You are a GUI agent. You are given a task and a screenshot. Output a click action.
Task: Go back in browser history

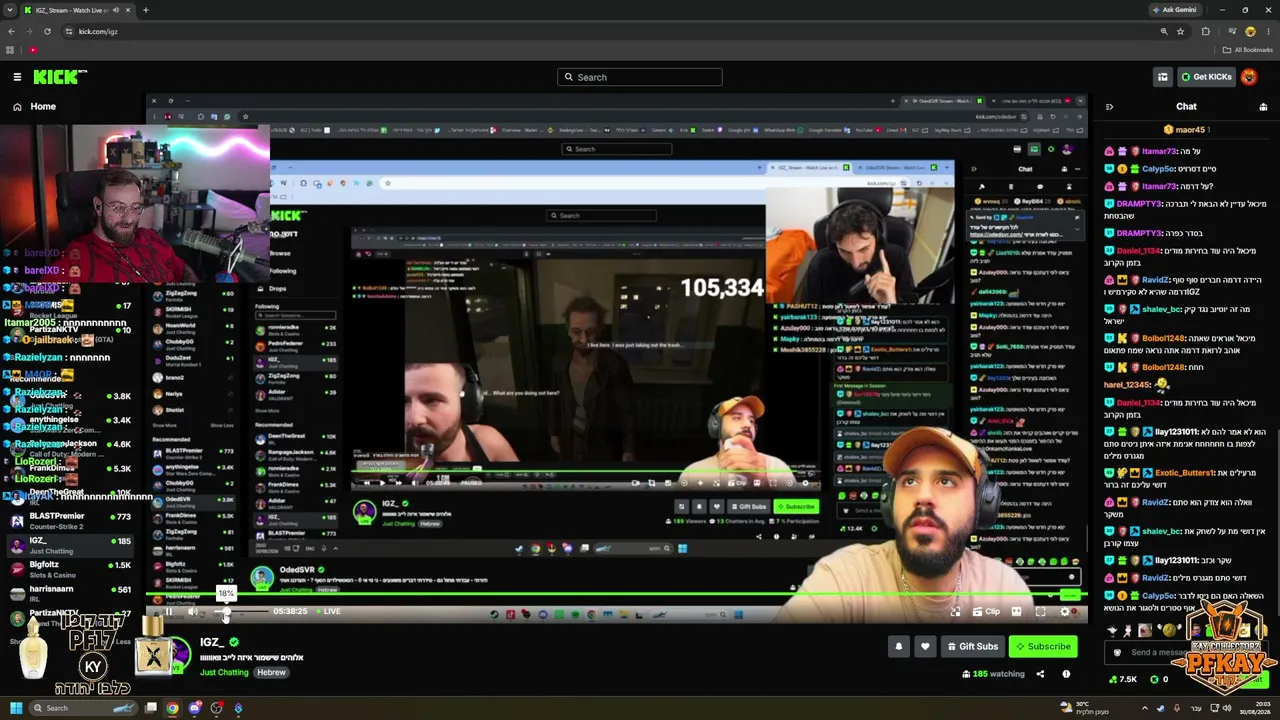11,31
